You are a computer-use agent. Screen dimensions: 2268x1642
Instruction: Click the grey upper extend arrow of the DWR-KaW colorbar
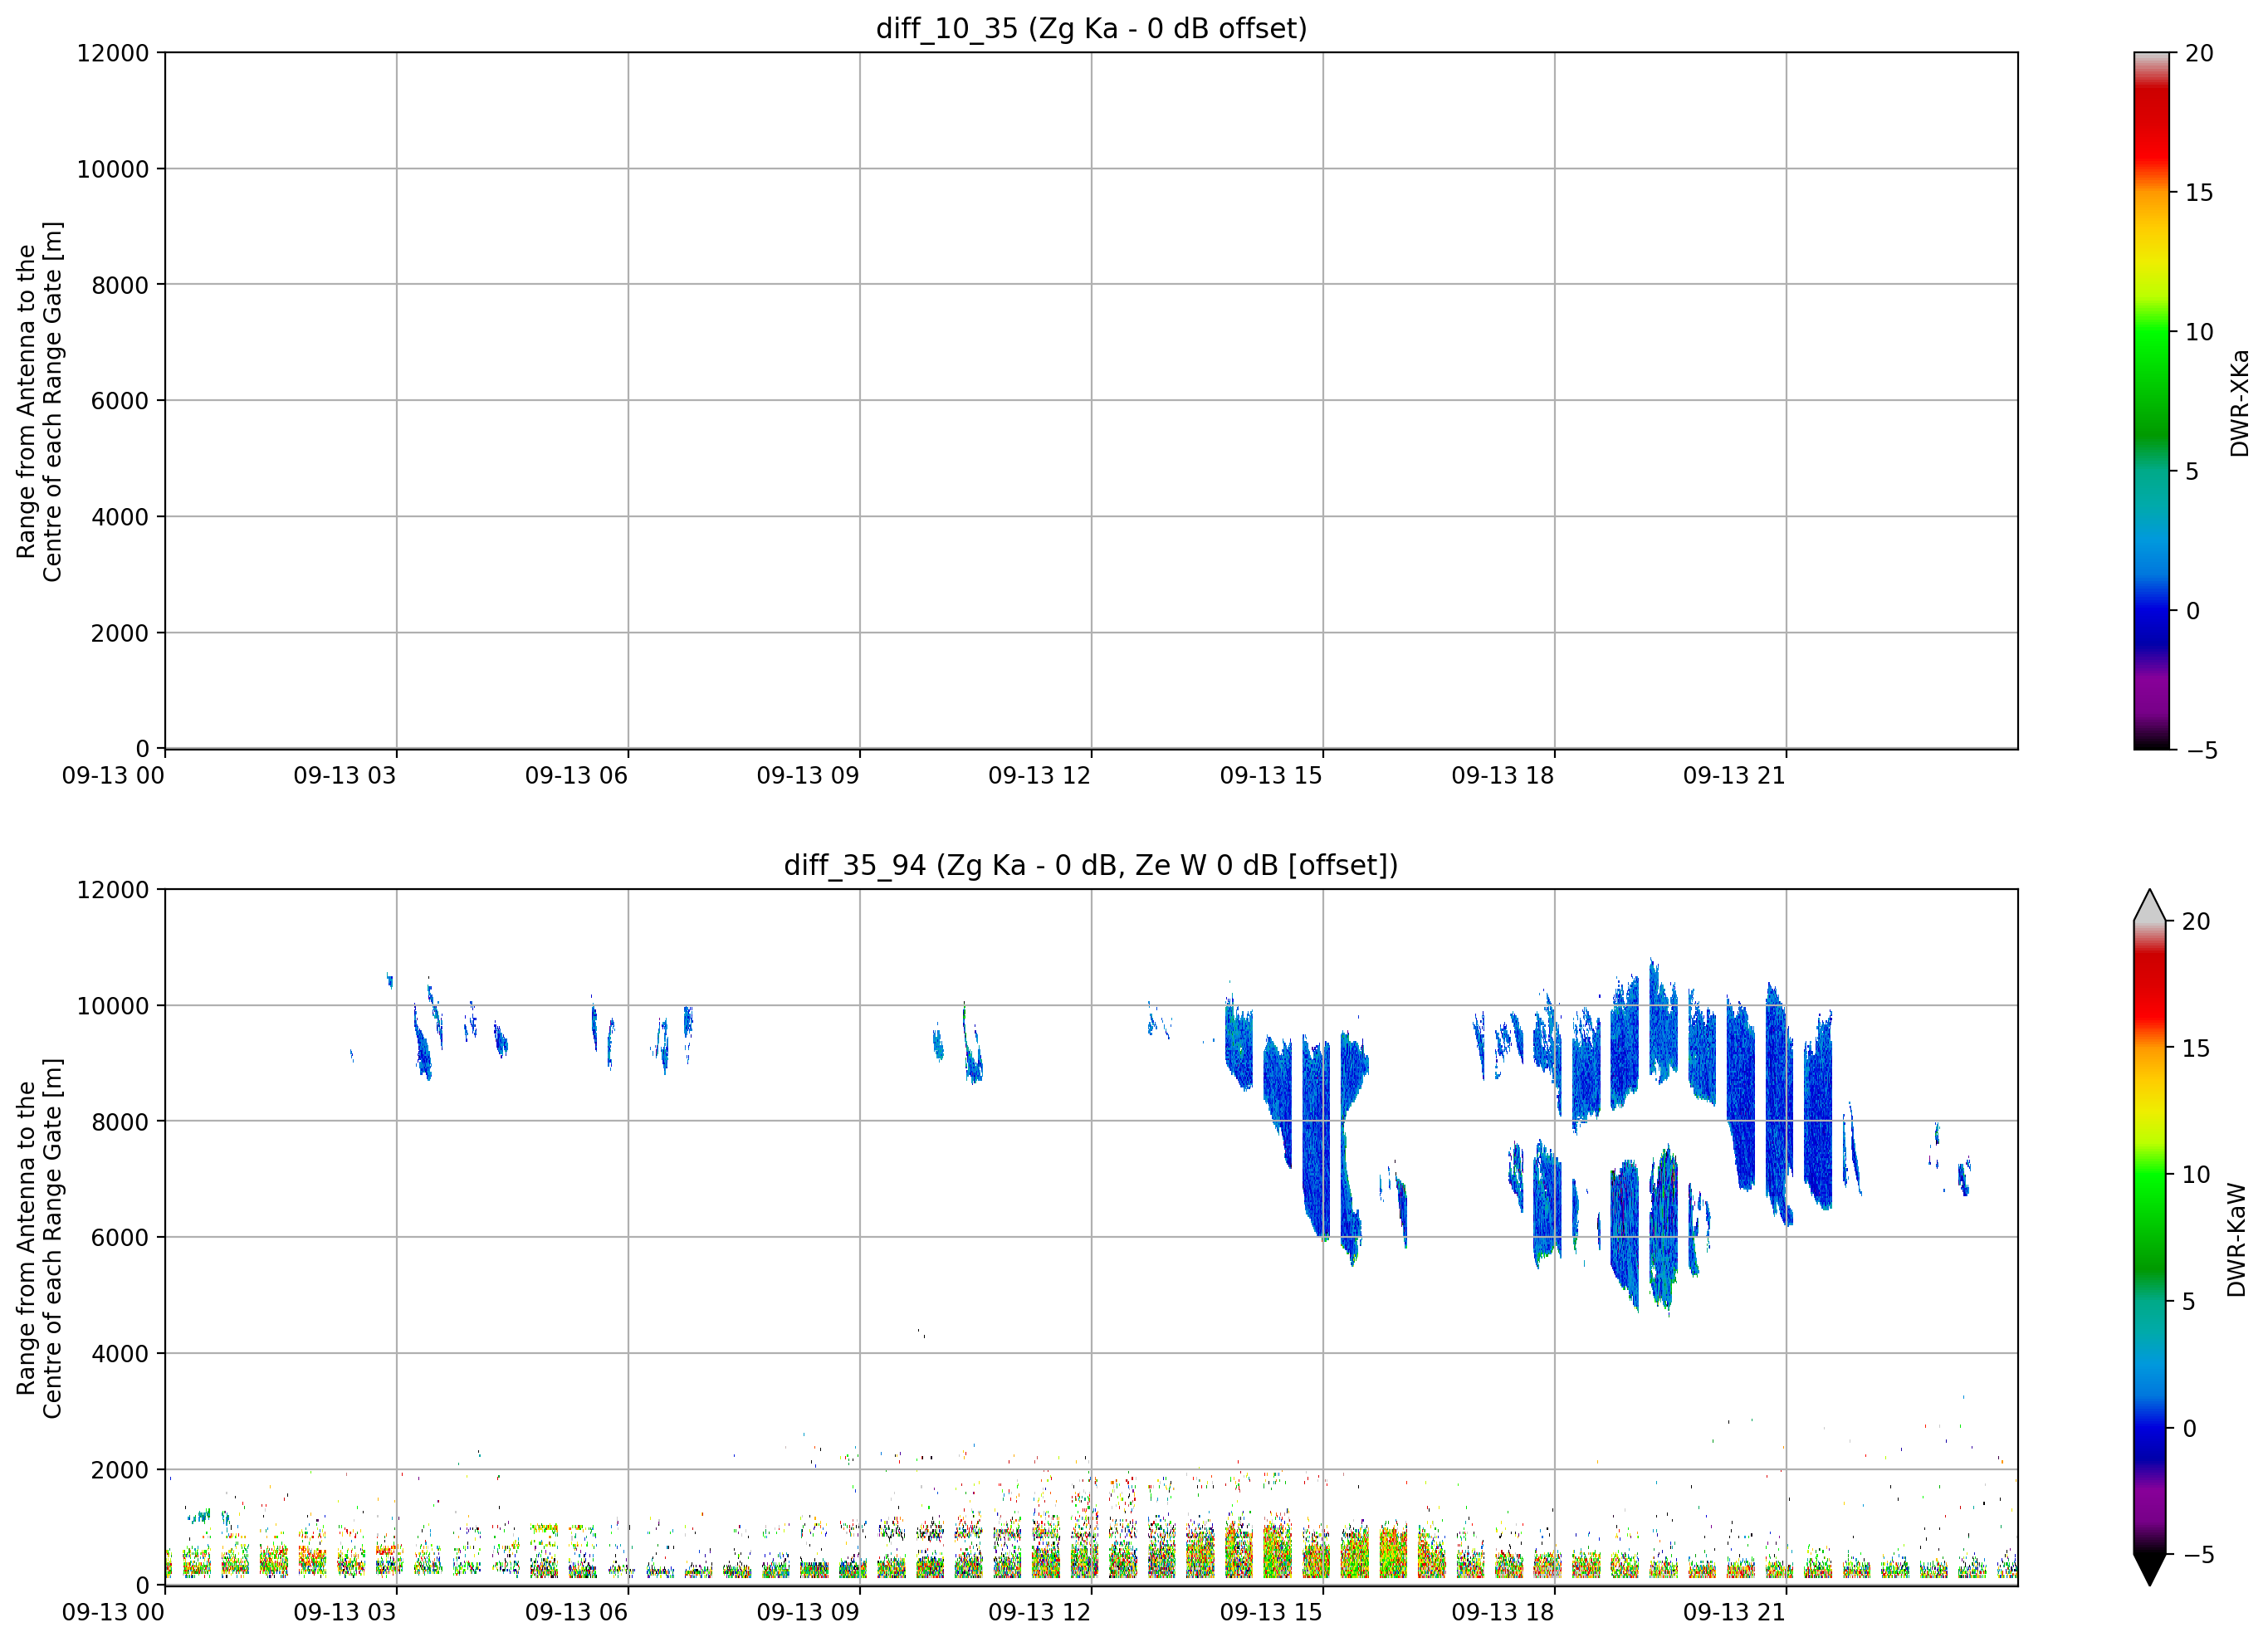click(x=2149, y=905)
